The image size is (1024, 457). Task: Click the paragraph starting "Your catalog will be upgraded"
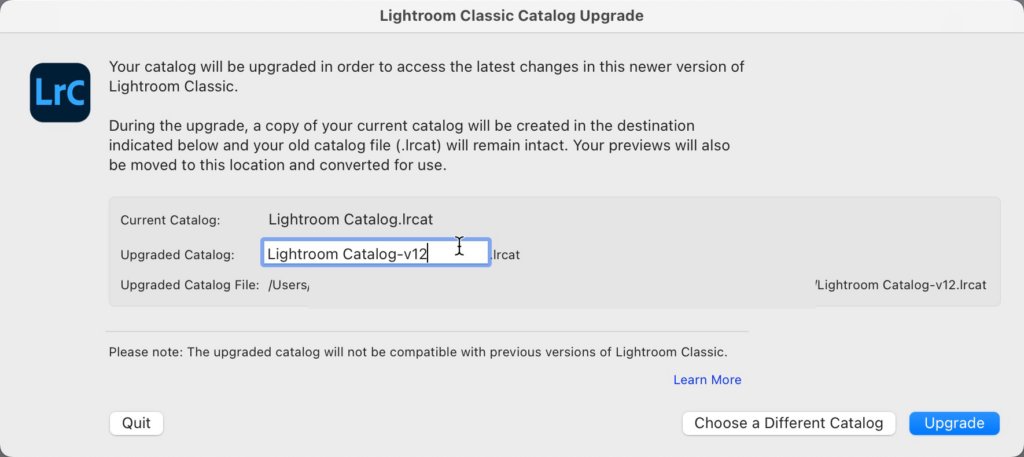(x=426, y=77)
